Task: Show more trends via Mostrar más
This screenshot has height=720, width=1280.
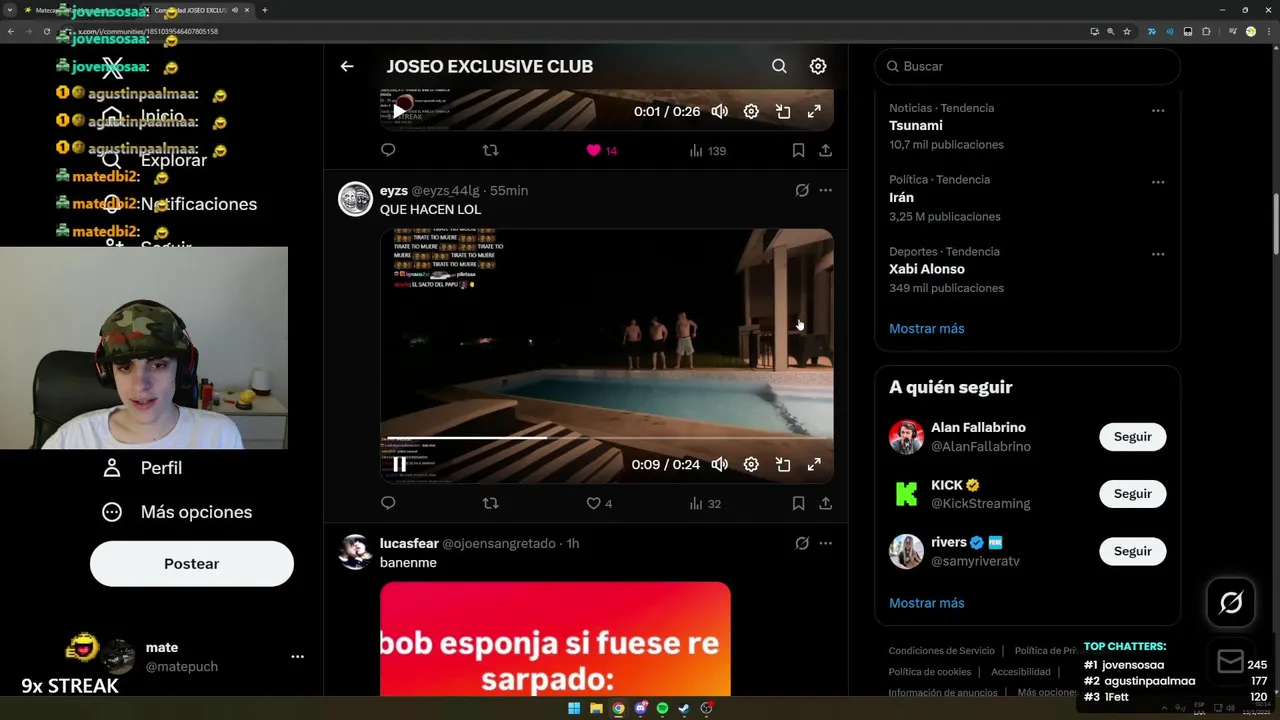Action: 927,328
